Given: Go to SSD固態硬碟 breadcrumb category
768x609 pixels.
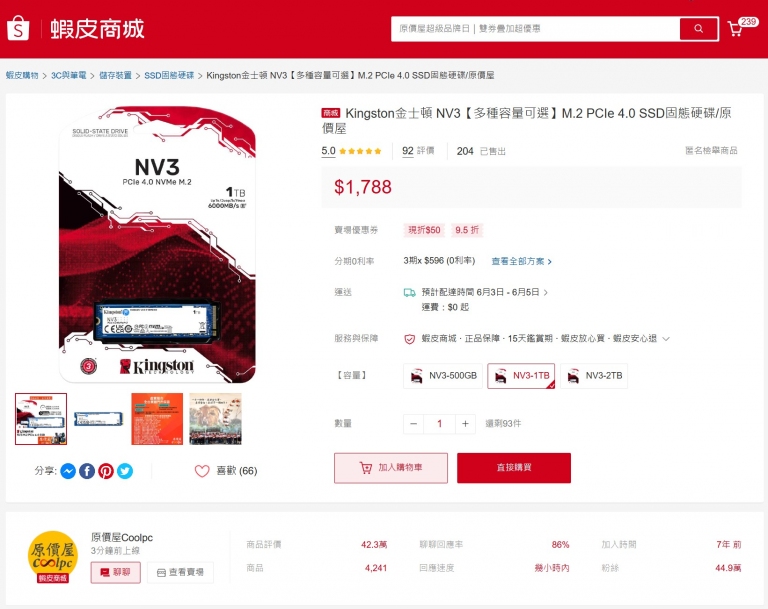Looking at the screenshot, I should [169, 75].
